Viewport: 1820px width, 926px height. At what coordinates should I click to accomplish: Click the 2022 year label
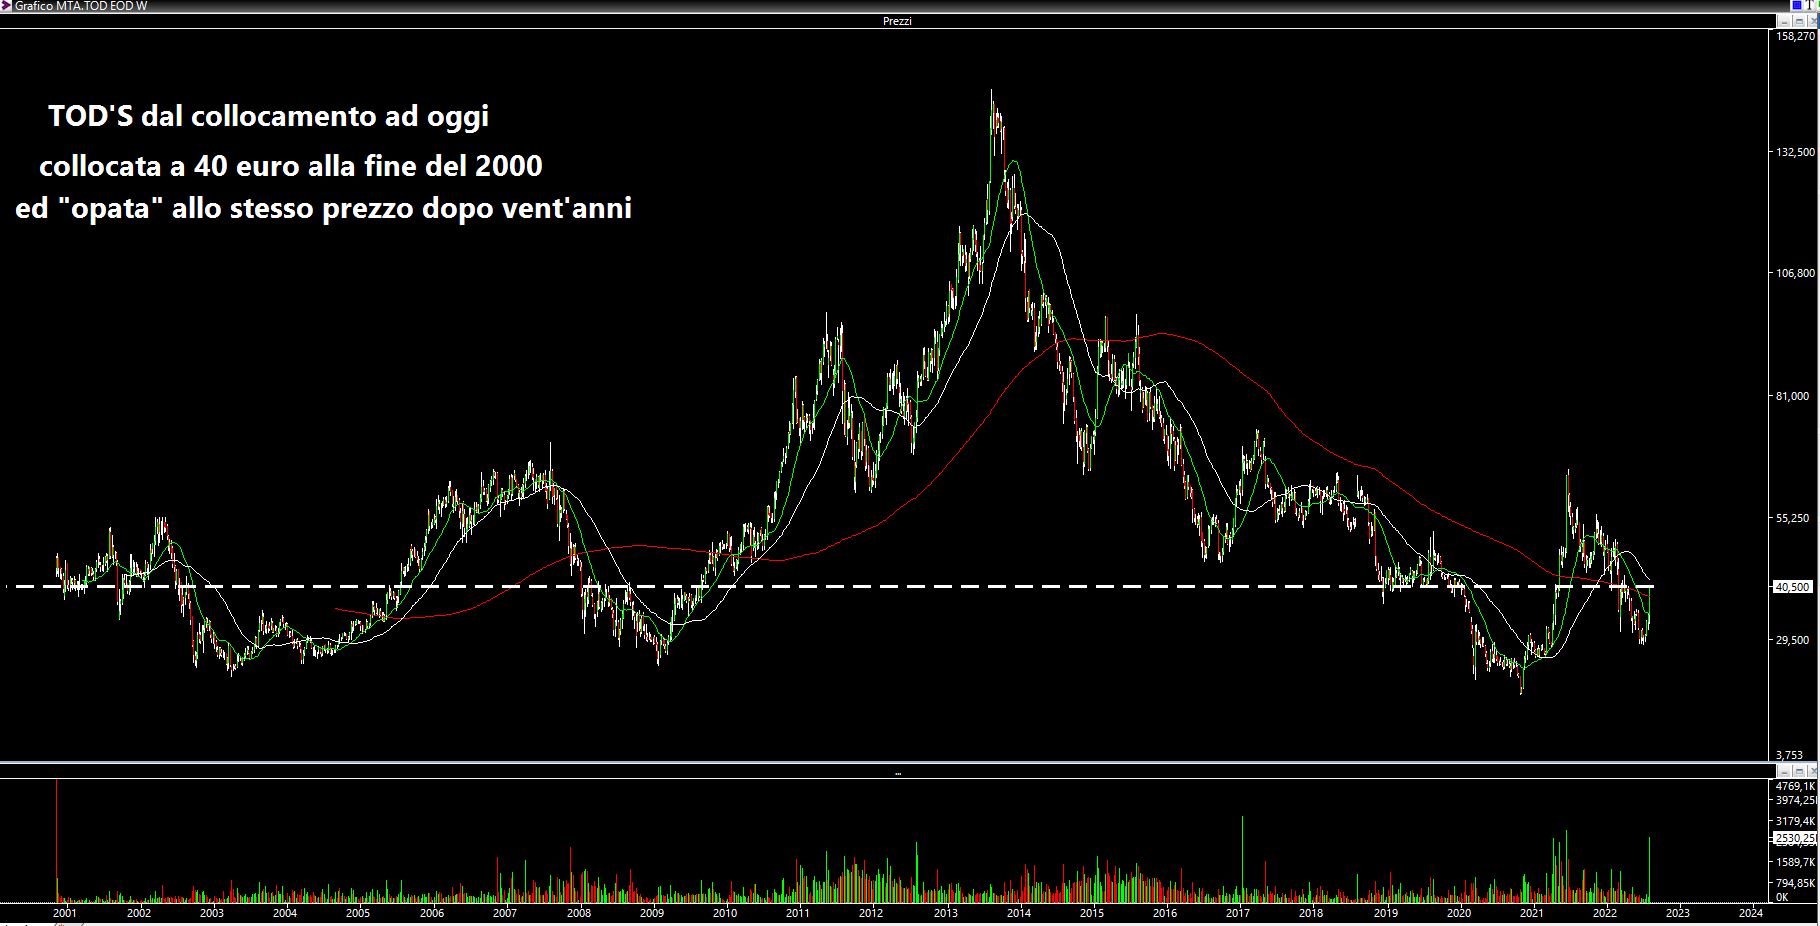click(x=1605, y=913)
